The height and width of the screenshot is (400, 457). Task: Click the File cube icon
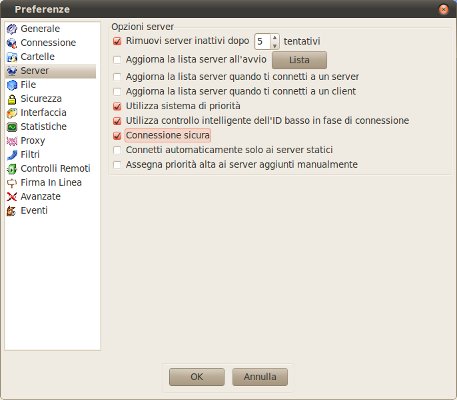coord(12,85)
